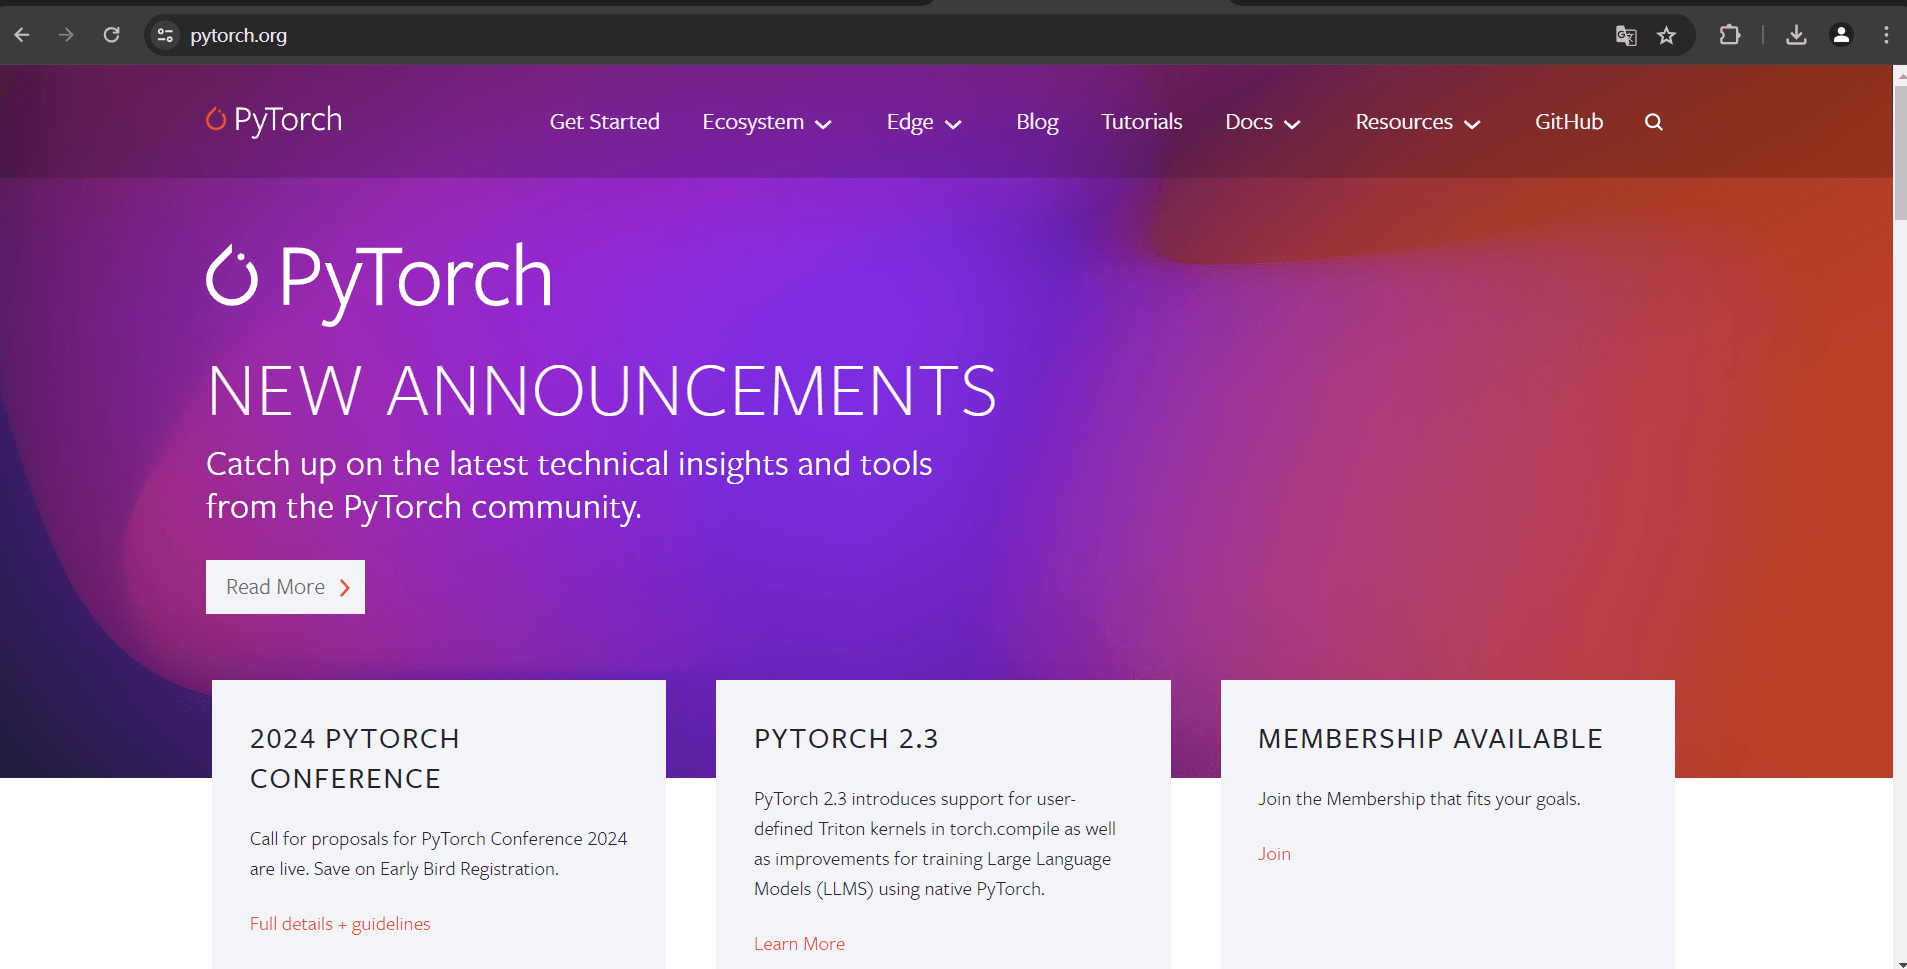Reload the pytorch.org page
1907x969 pixels.
[111, 35]
